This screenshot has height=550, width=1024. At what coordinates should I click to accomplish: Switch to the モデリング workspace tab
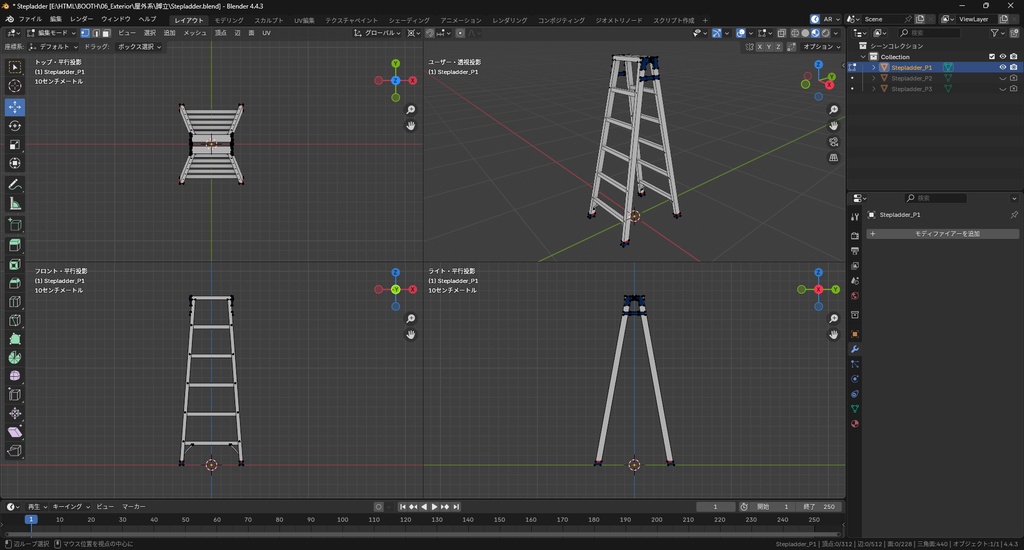(229, 20)
